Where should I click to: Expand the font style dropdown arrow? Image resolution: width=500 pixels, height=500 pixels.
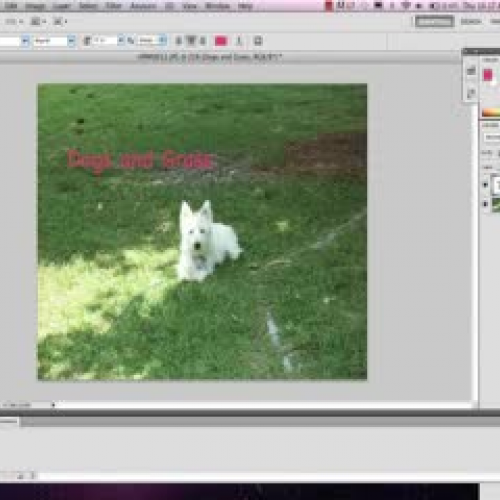[x=71, y=41]
